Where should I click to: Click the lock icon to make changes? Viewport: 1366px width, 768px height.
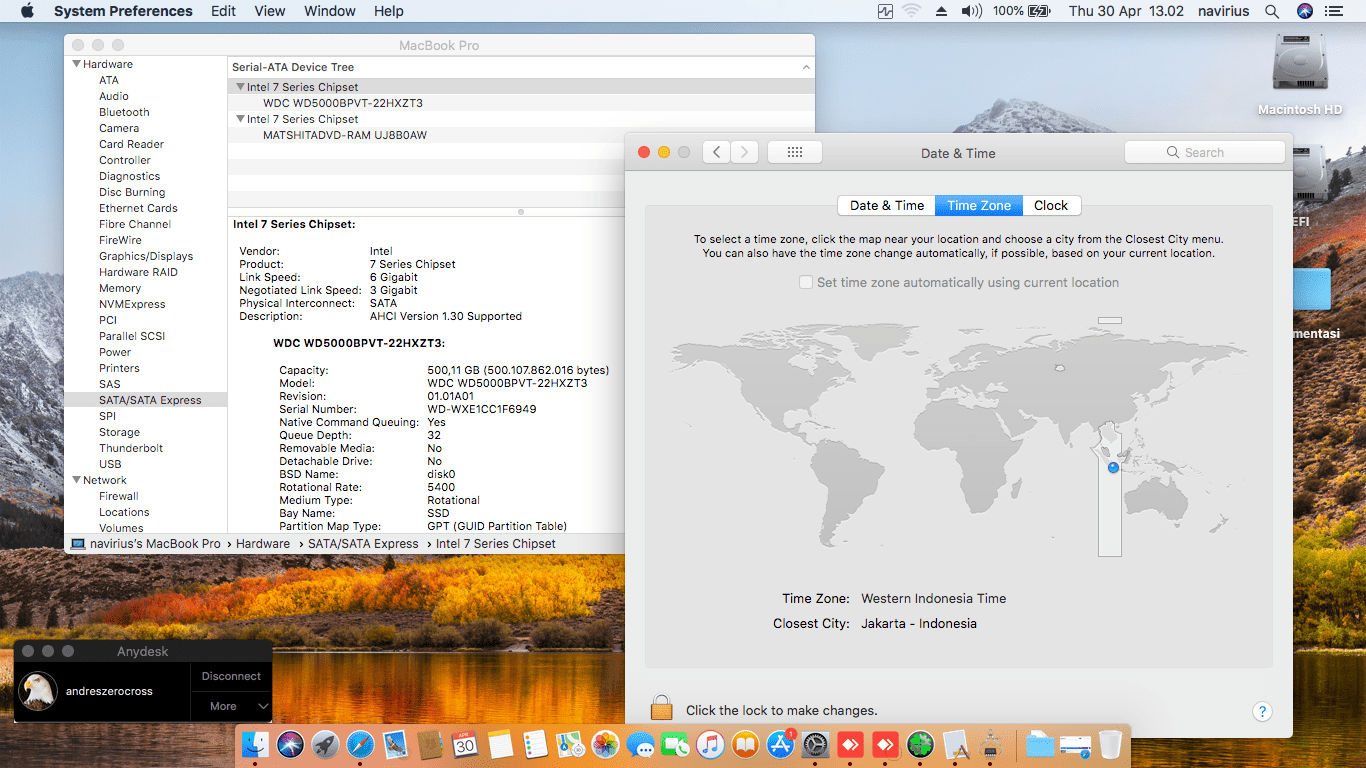click(x=661, y=708)
